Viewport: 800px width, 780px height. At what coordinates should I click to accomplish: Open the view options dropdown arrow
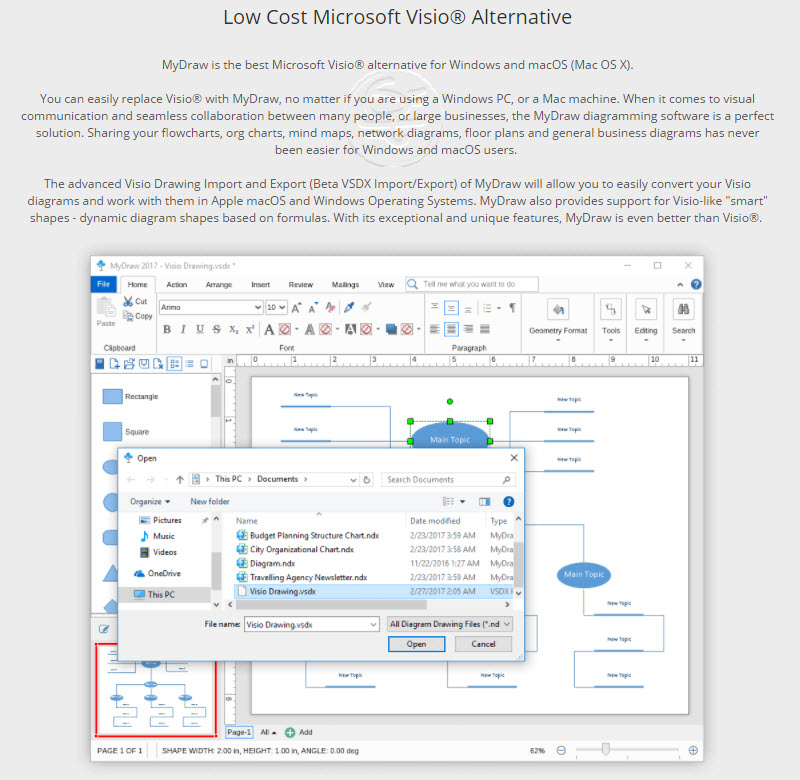click(x=463, y=502)
